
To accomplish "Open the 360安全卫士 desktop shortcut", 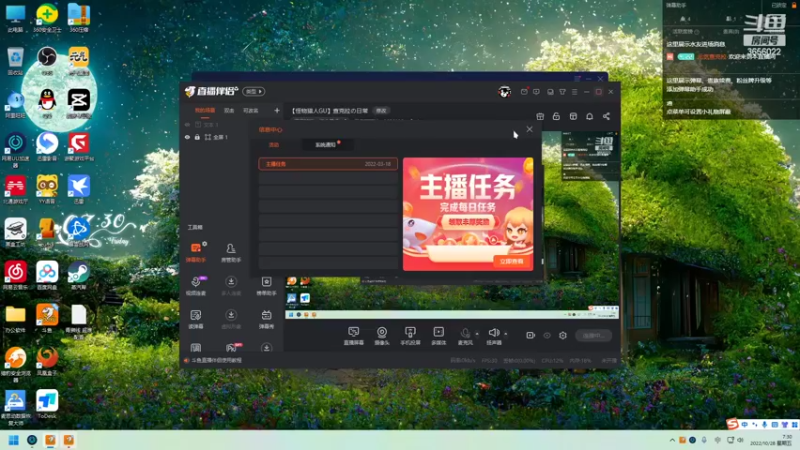I will click(47, 18).
